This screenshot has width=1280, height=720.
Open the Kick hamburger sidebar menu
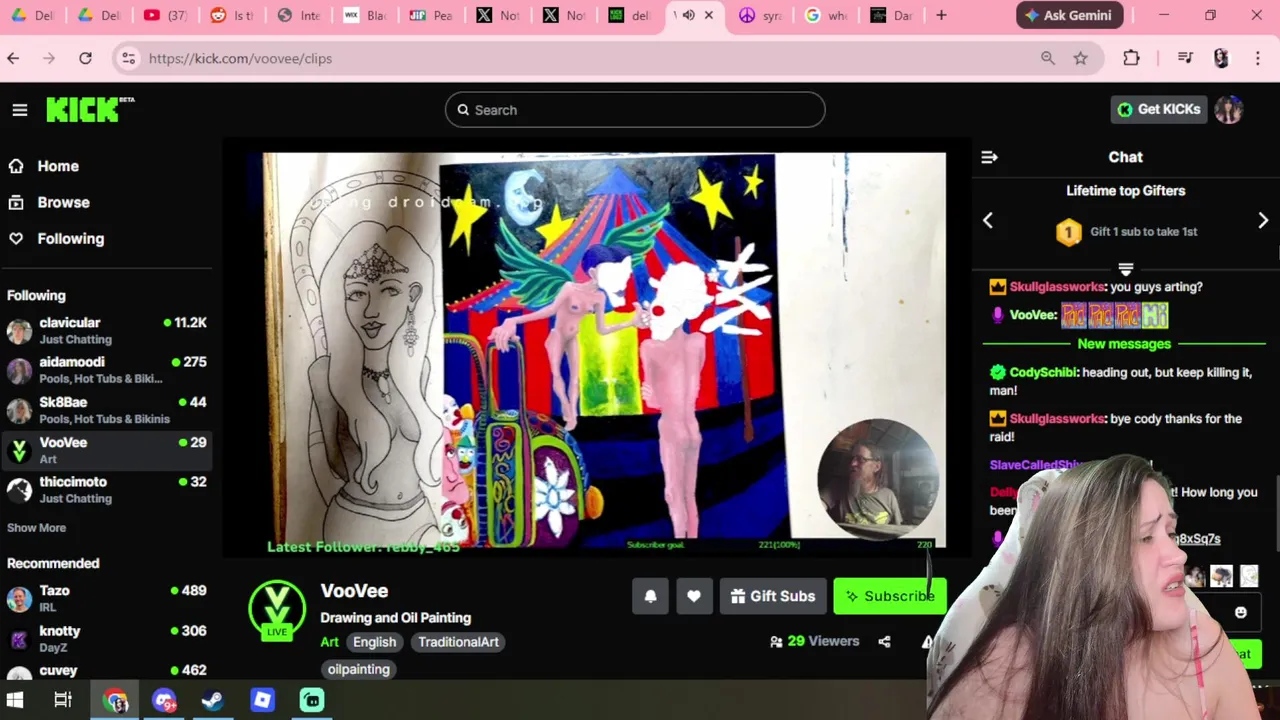pyautogui.click(x=20, y=110)
